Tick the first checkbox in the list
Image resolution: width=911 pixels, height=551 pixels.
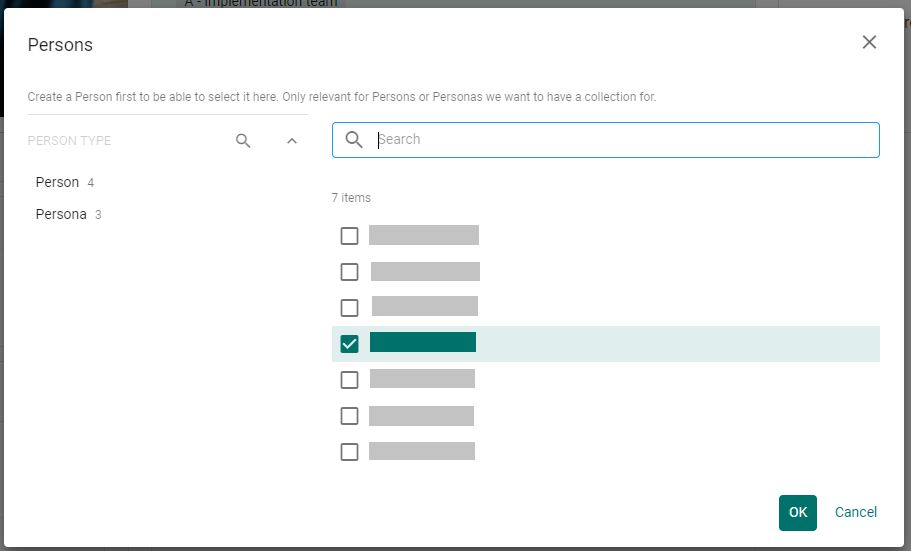click(349, 236)
